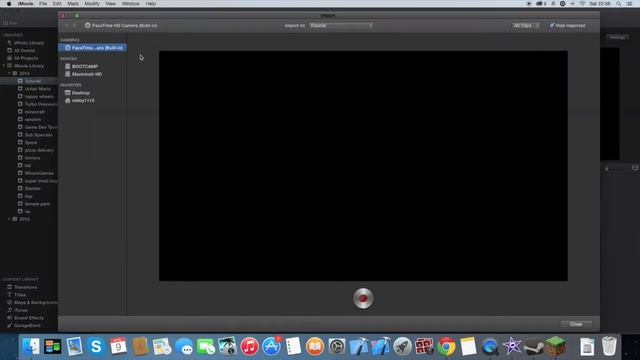
Task: Open iBooks from the Dock
Action: (x=315, y=347)
